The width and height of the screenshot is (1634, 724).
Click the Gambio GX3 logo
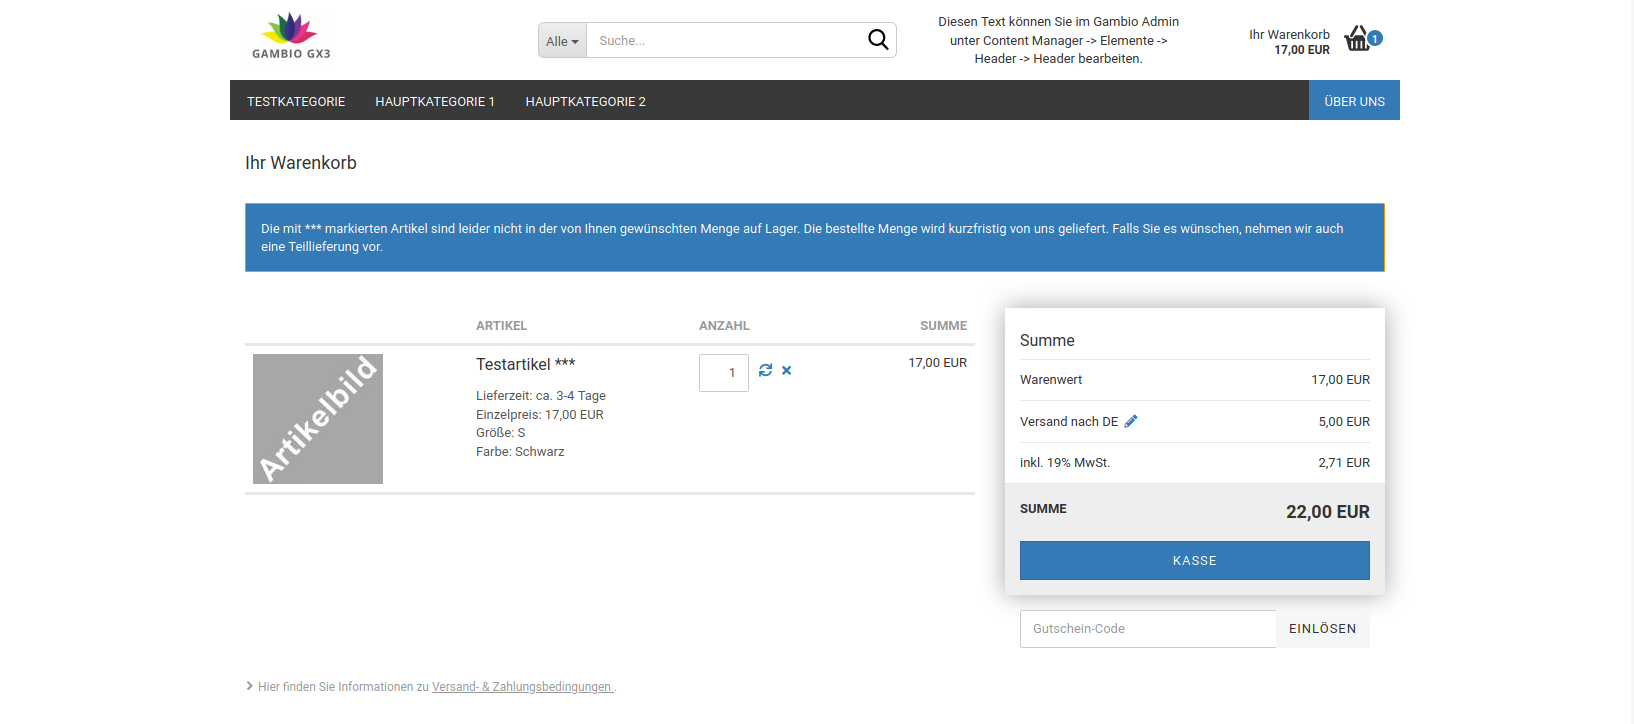point(291,37)
